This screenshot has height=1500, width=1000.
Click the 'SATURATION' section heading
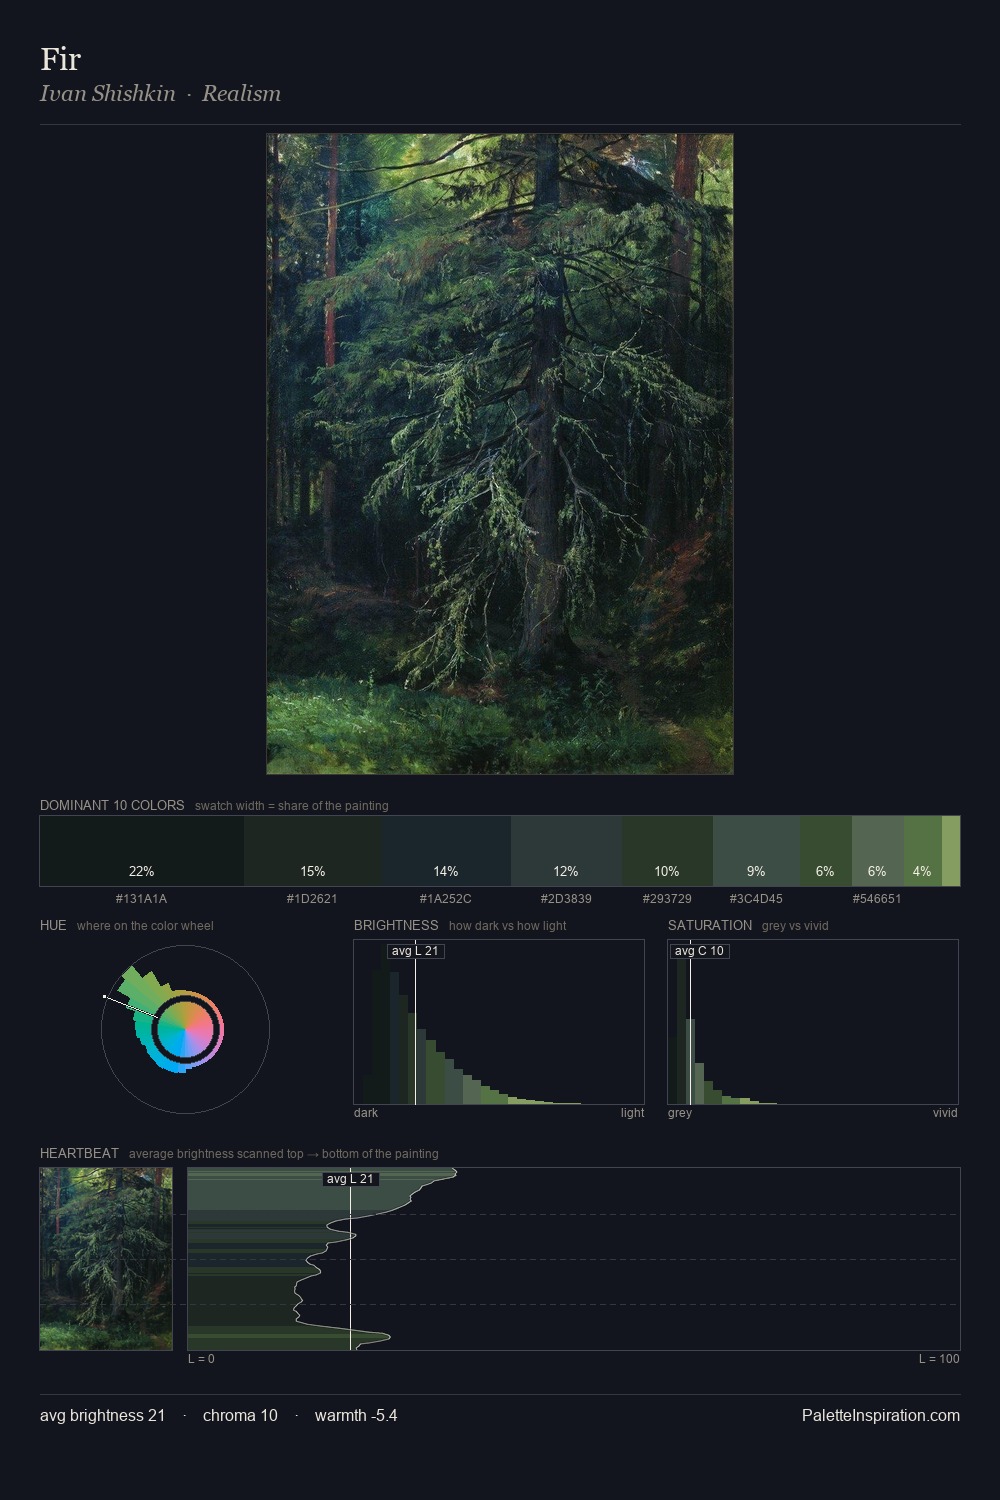[x=710, y=925]
